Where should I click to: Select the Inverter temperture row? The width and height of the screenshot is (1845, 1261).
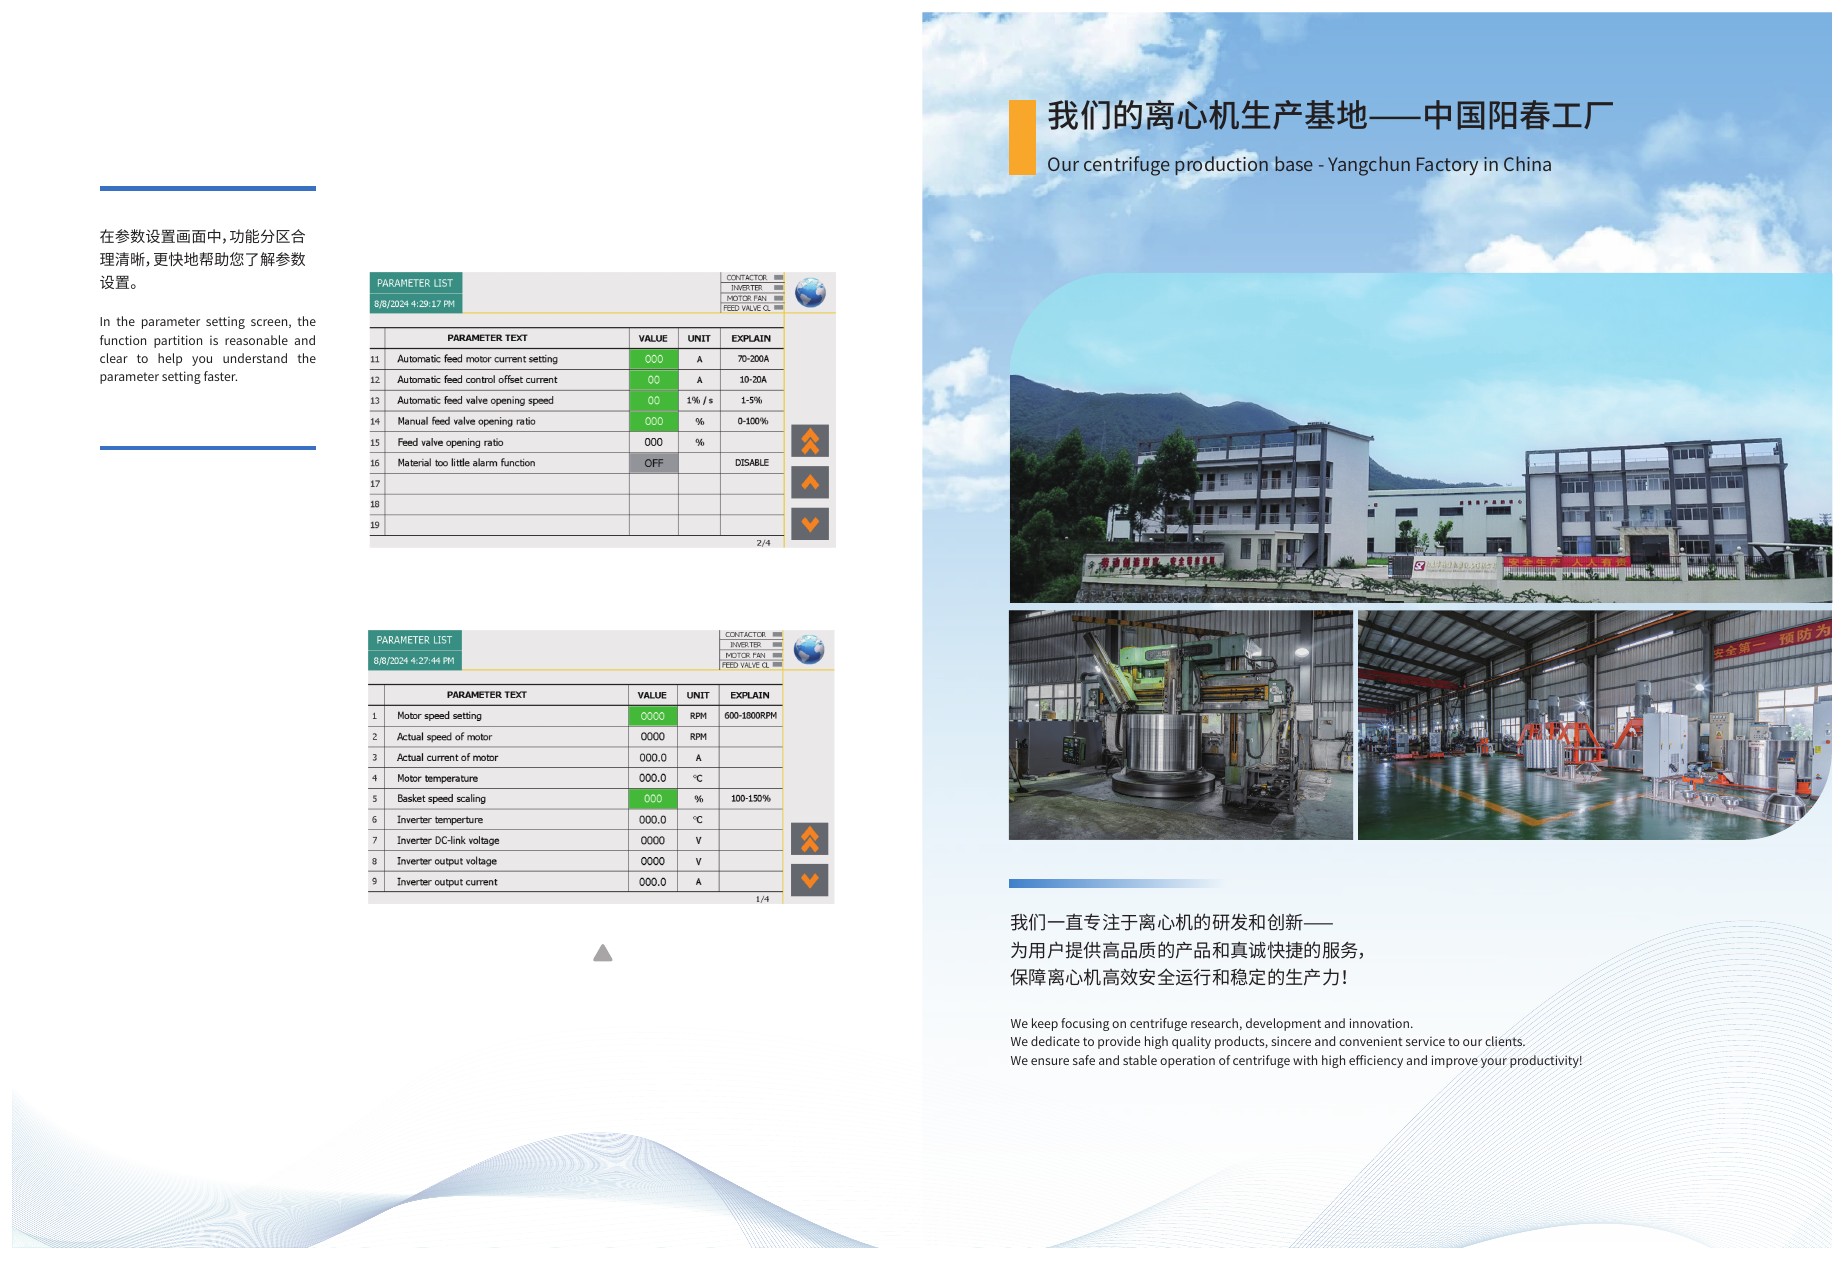pyautogui.click(x=575, y=820)
